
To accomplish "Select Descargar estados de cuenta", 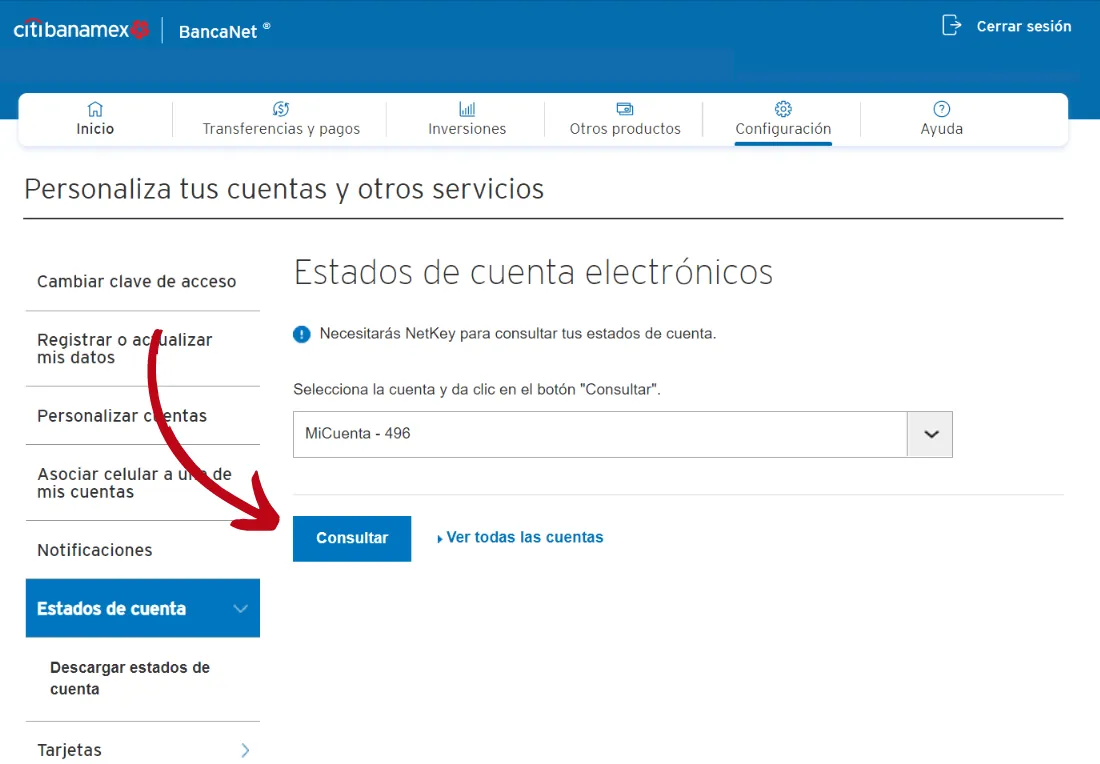I will tap(129, 678).
